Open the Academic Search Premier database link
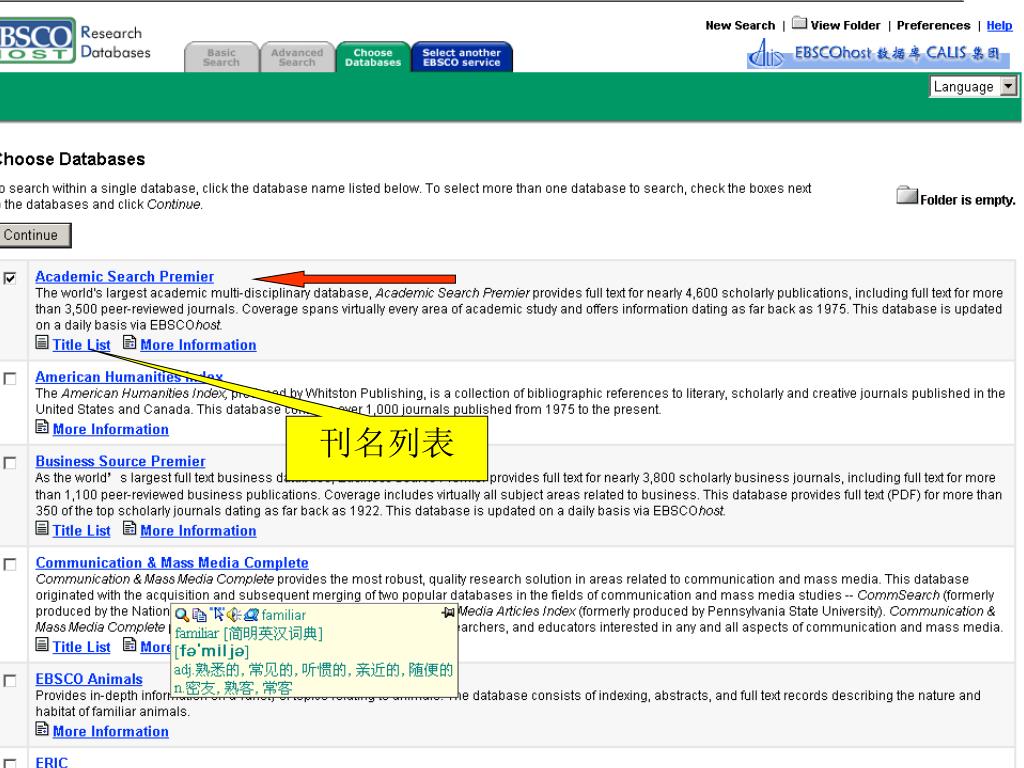The height and width of the screenshot is (768, 1024). point(125,276)
